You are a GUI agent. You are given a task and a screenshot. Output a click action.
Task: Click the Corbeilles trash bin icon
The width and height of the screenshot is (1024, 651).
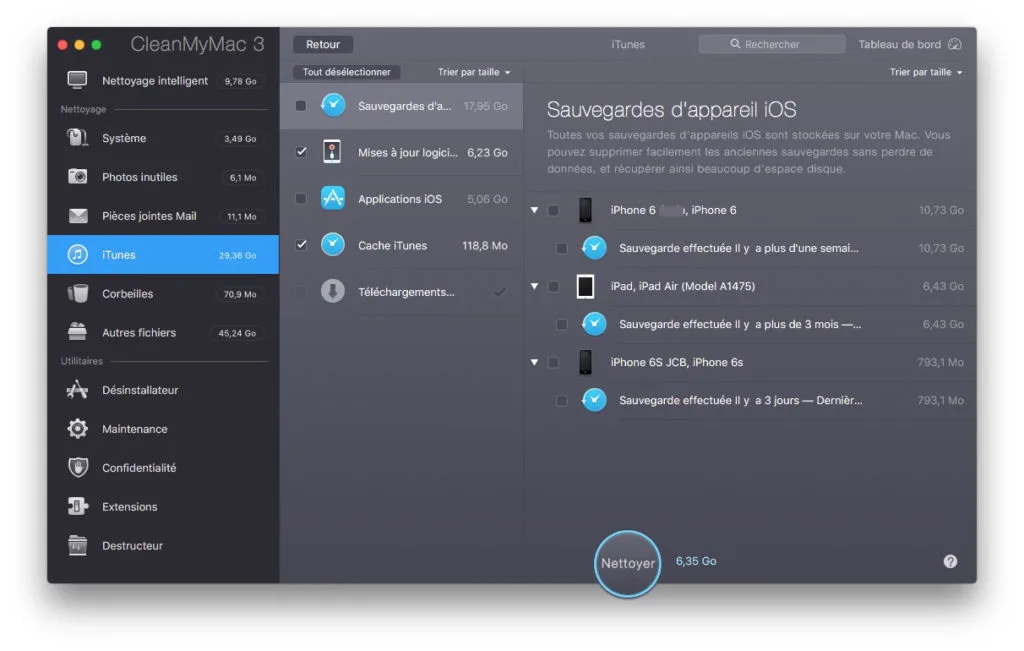pos(78,293)
